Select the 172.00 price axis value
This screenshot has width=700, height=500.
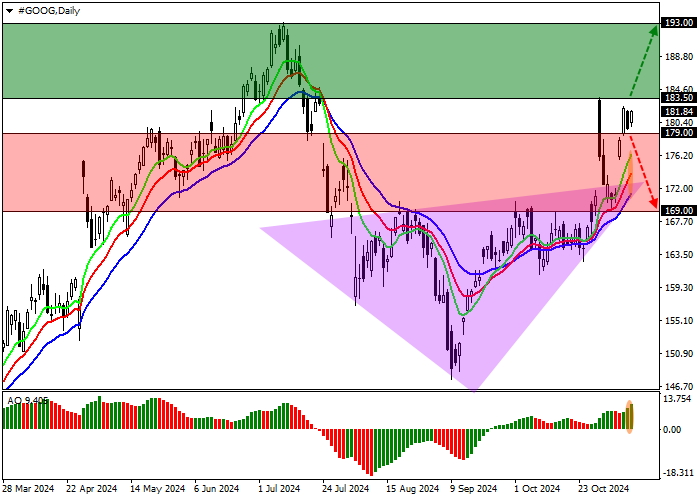coord(679,188)
